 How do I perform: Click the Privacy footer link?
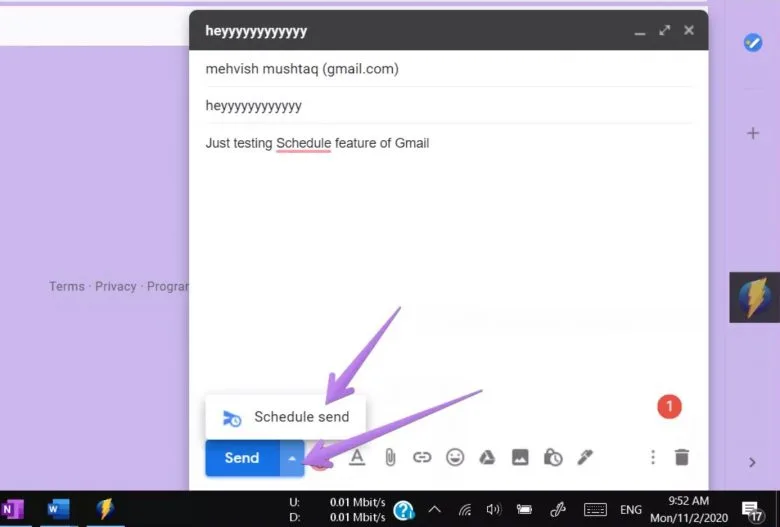[x=116, y=286]
